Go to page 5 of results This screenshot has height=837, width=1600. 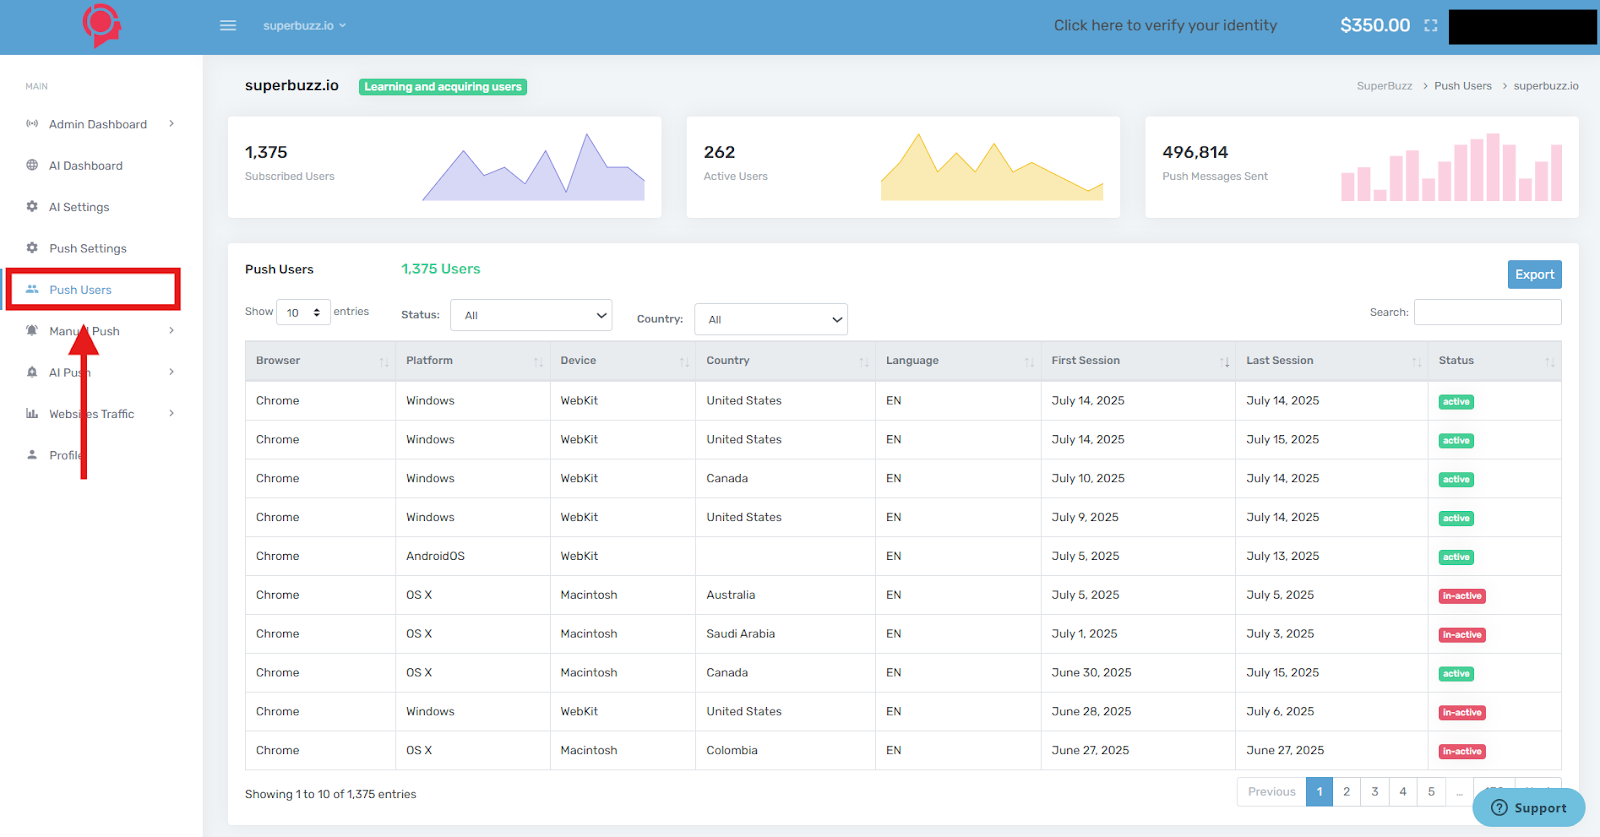point(1430,791)
